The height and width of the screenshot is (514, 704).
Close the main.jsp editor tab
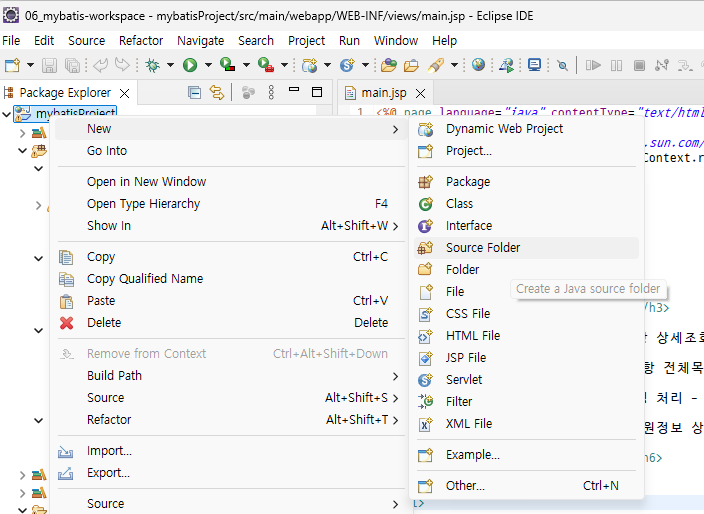tap(421, 93)
